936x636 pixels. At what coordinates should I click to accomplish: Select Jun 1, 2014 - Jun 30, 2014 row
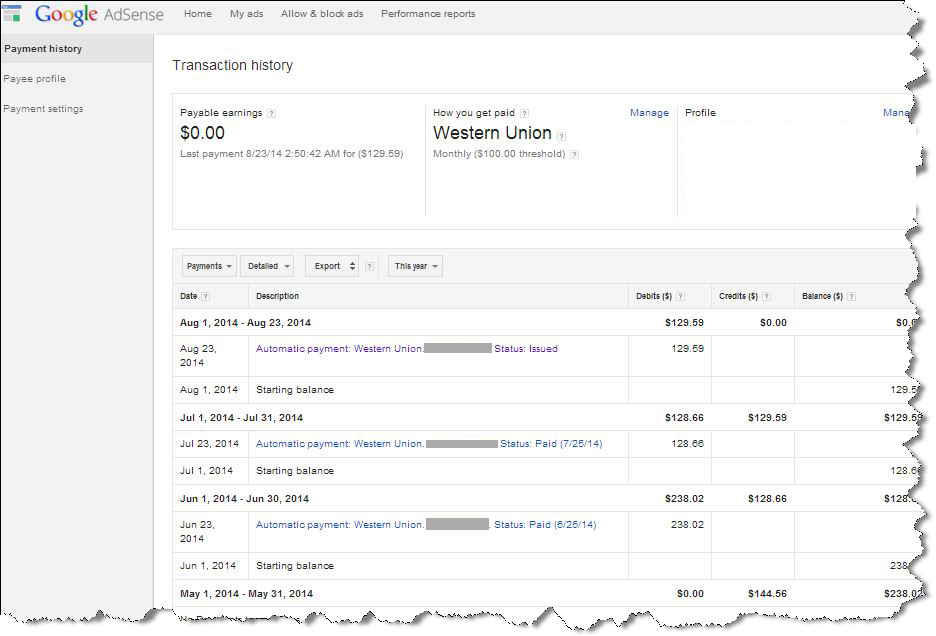[544, 499]
